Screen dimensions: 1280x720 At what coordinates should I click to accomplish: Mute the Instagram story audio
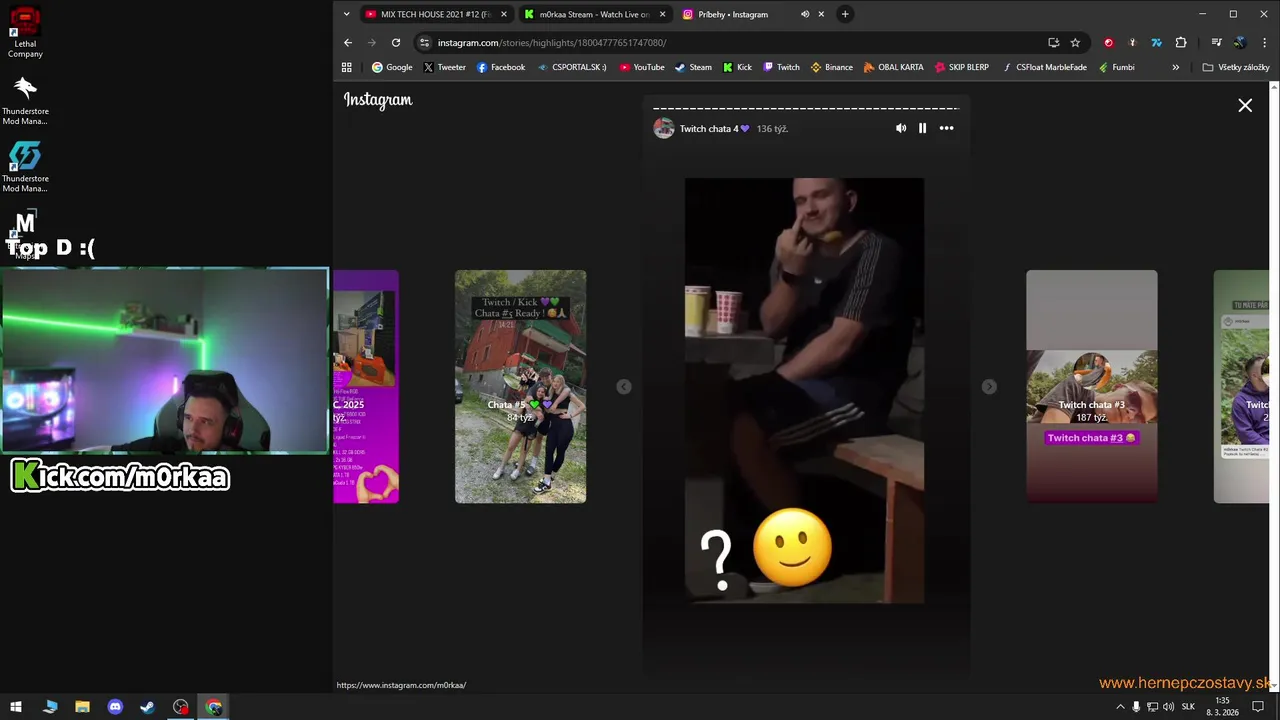pyautogui.click(x=901, y=128)
